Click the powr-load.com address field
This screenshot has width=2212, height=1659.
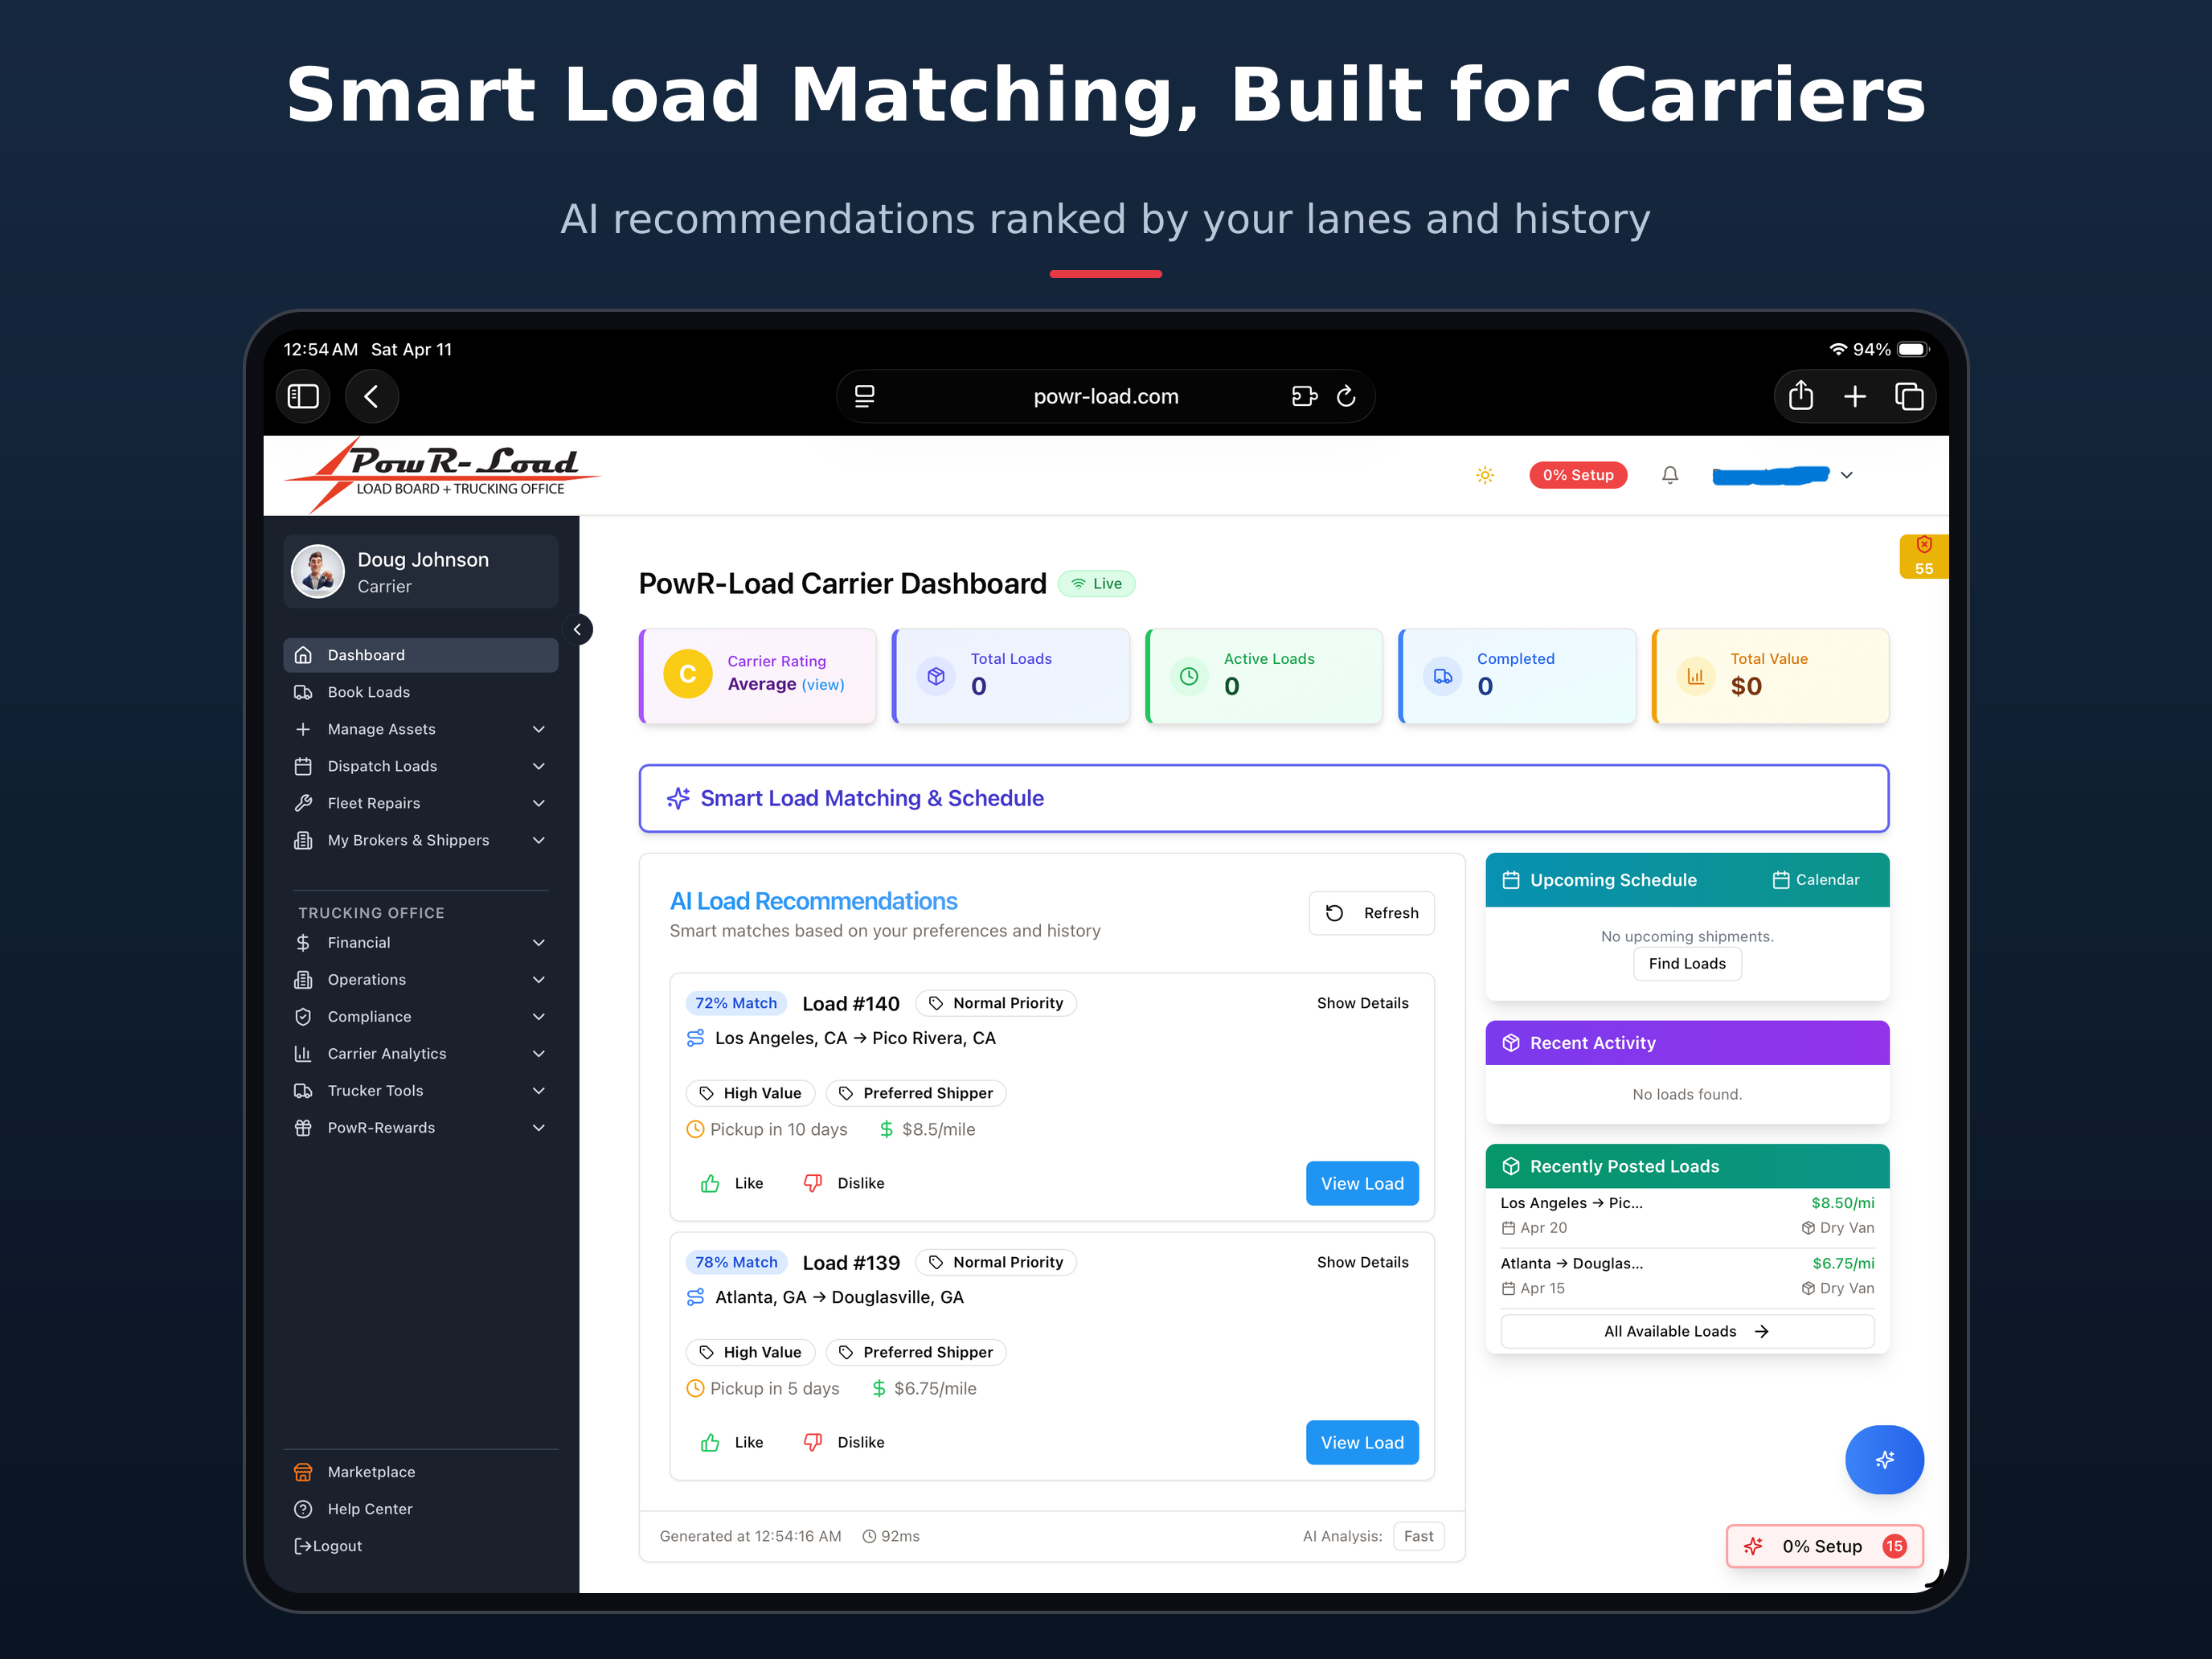pos(1105,396)
